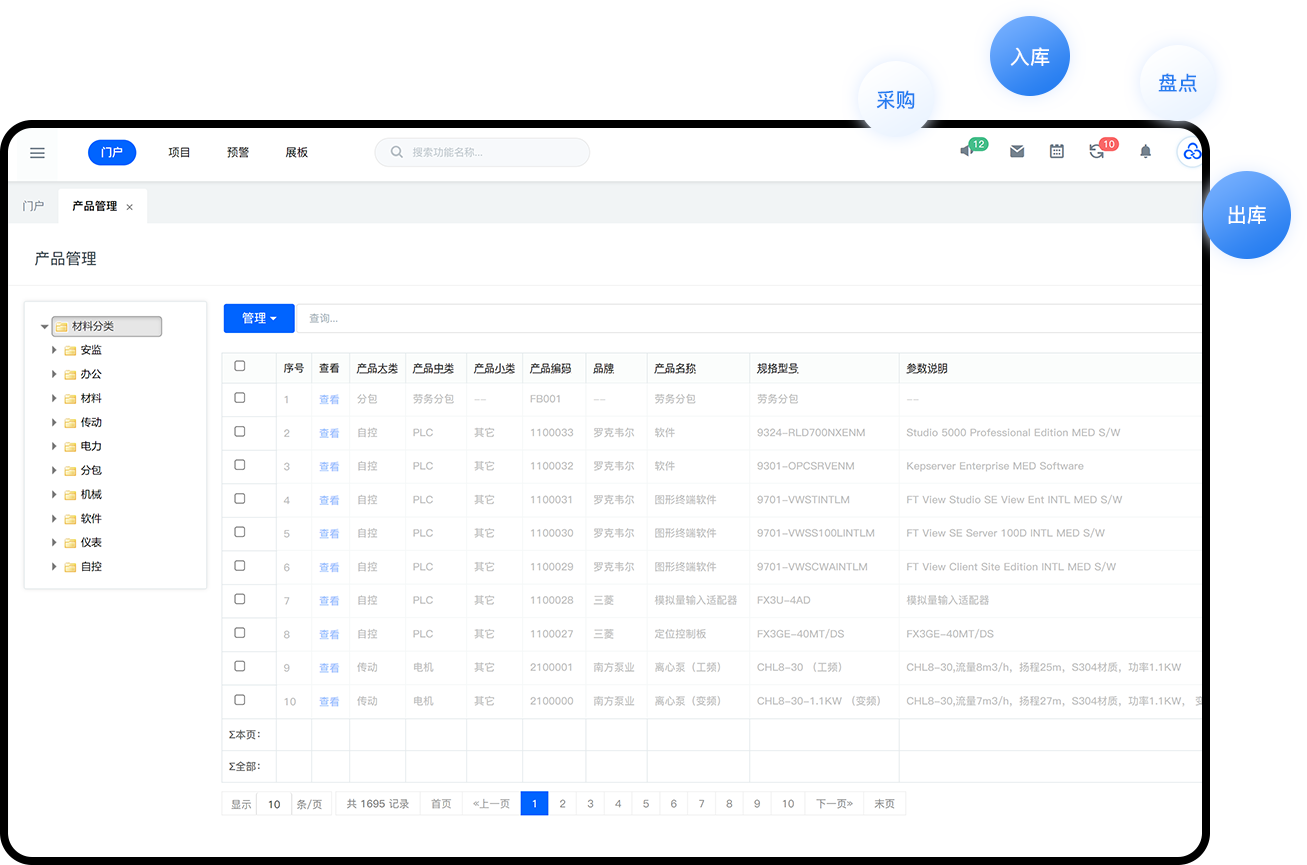Click the announcement speaker icon with badge 12
Screen dimensions: 1307x865
click(967, 151)
